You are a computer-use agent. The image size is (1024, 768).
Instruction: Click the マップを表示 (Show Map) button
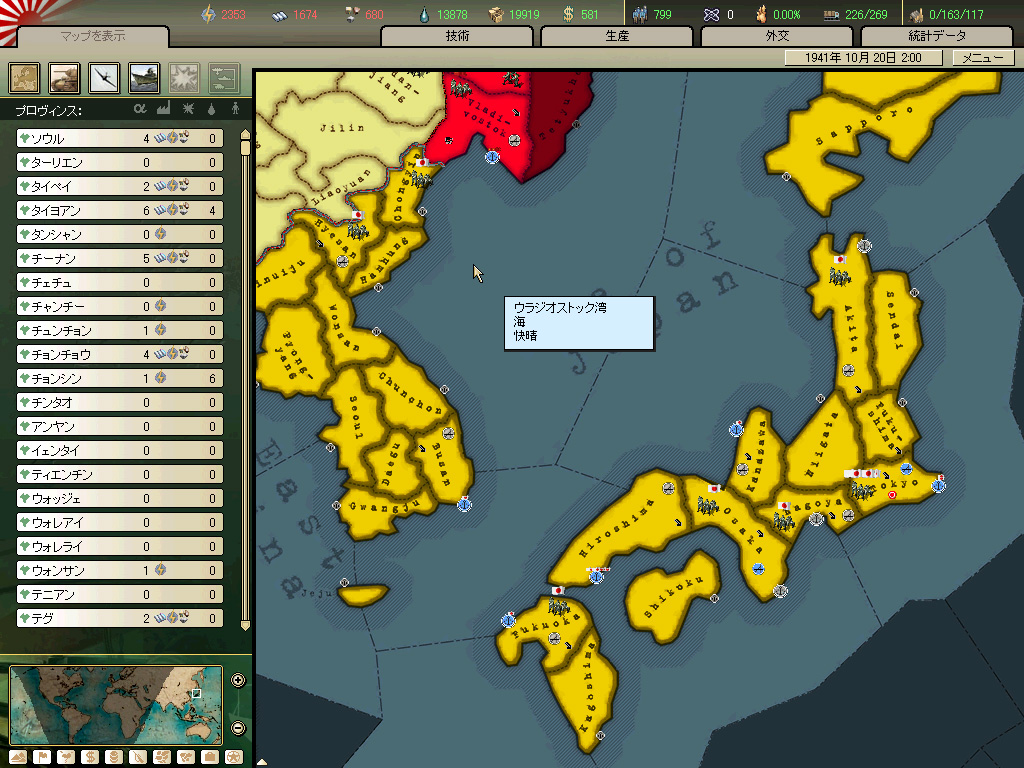[93, 36]
